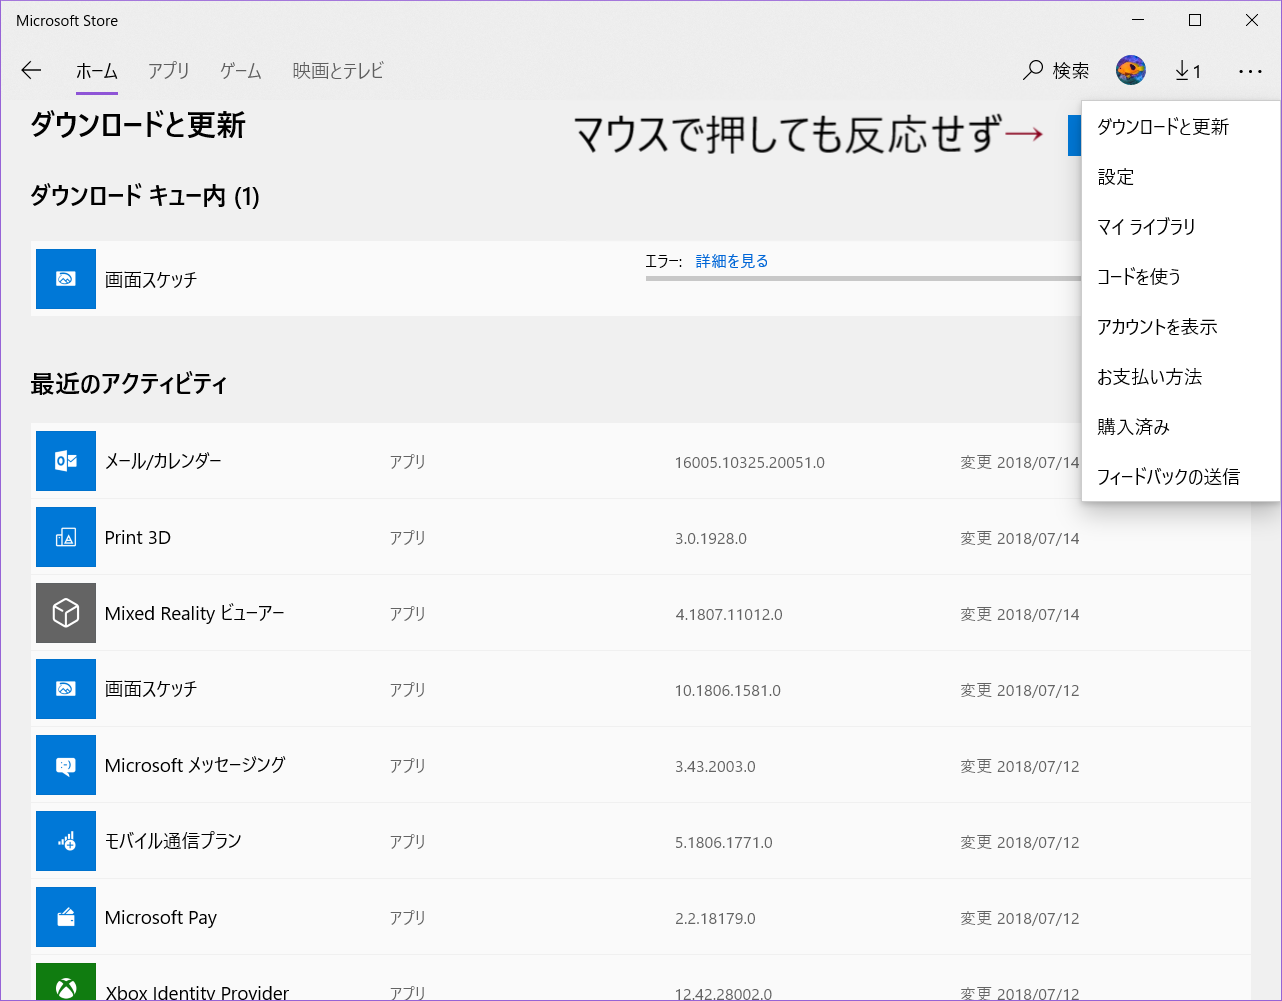Click version 2.2.18179.0
Image resolution: width=1282 pixels, height=1001 pixels.
click(x=715, y=919)
